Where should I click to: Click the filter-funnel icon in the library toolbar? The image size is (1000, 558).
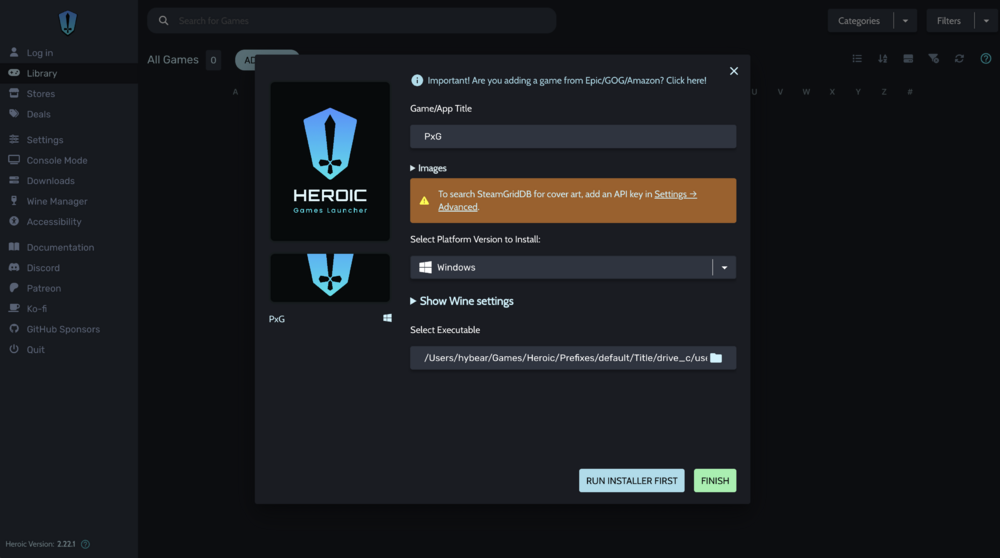tap(934, 59)
